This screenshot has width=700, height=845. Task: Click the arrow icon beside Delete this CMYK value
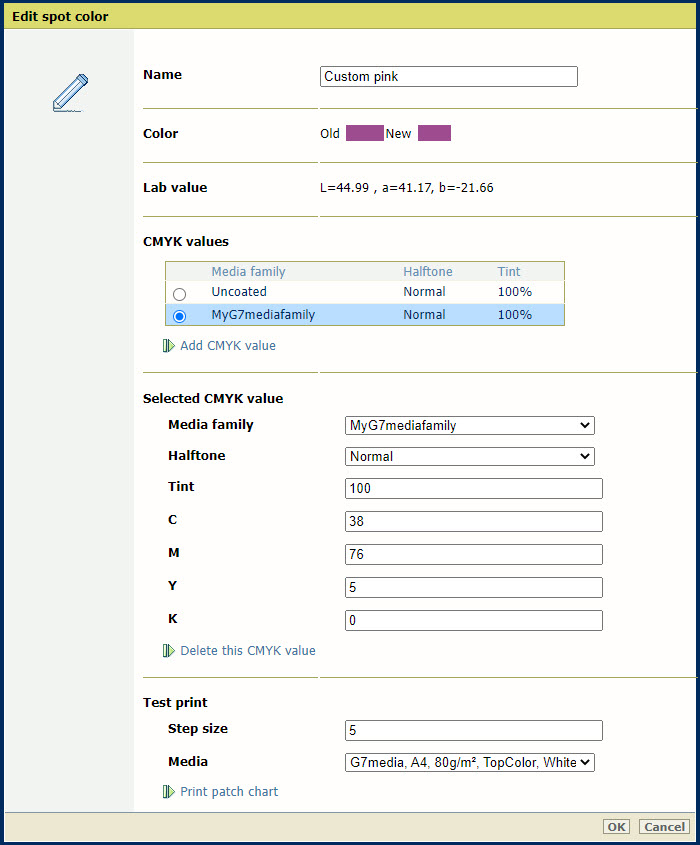click(x=168, y=651)
